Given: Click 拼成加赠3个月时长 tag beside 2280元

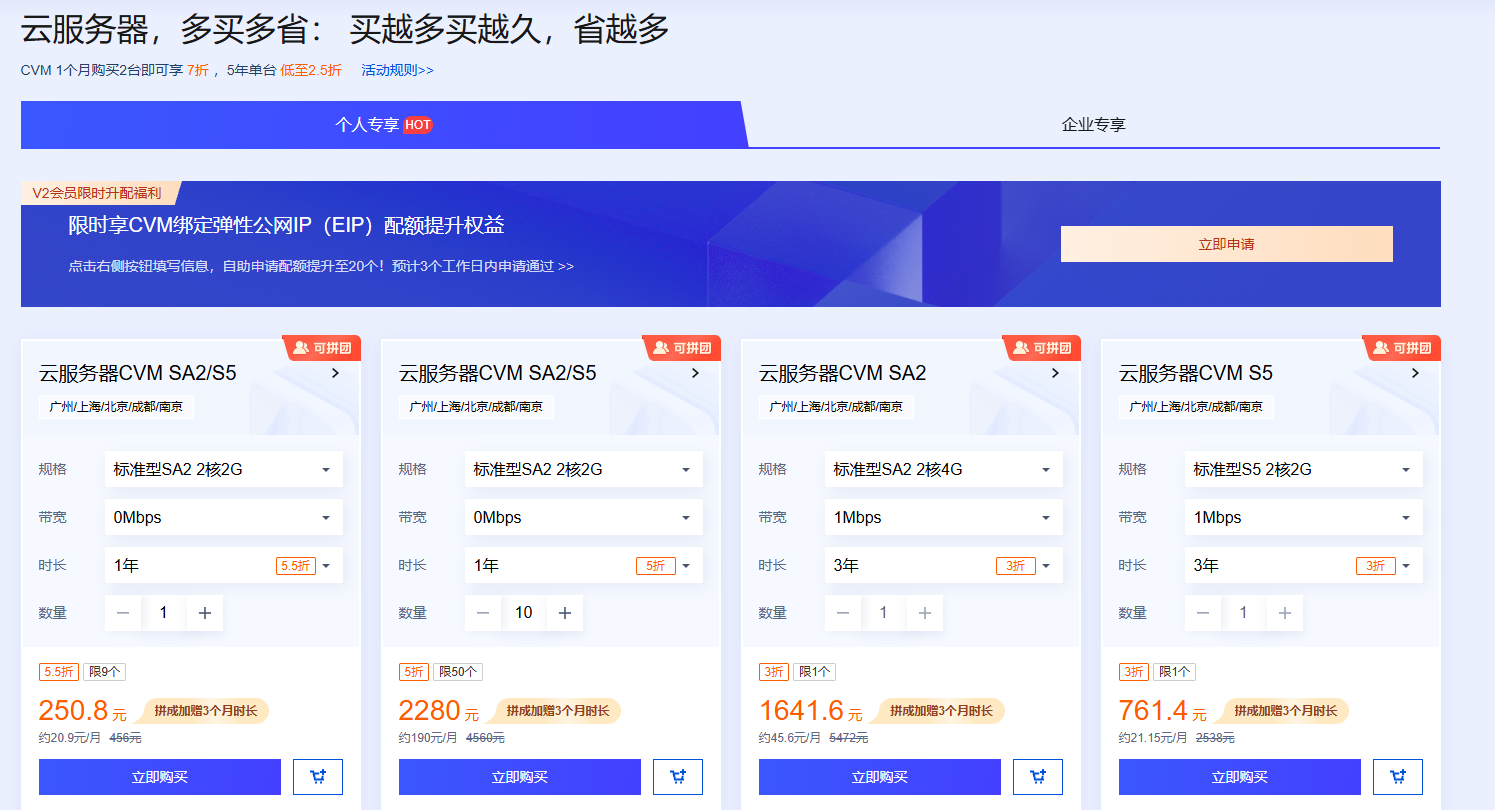Looking at the screenshot, I should [556, 711].
